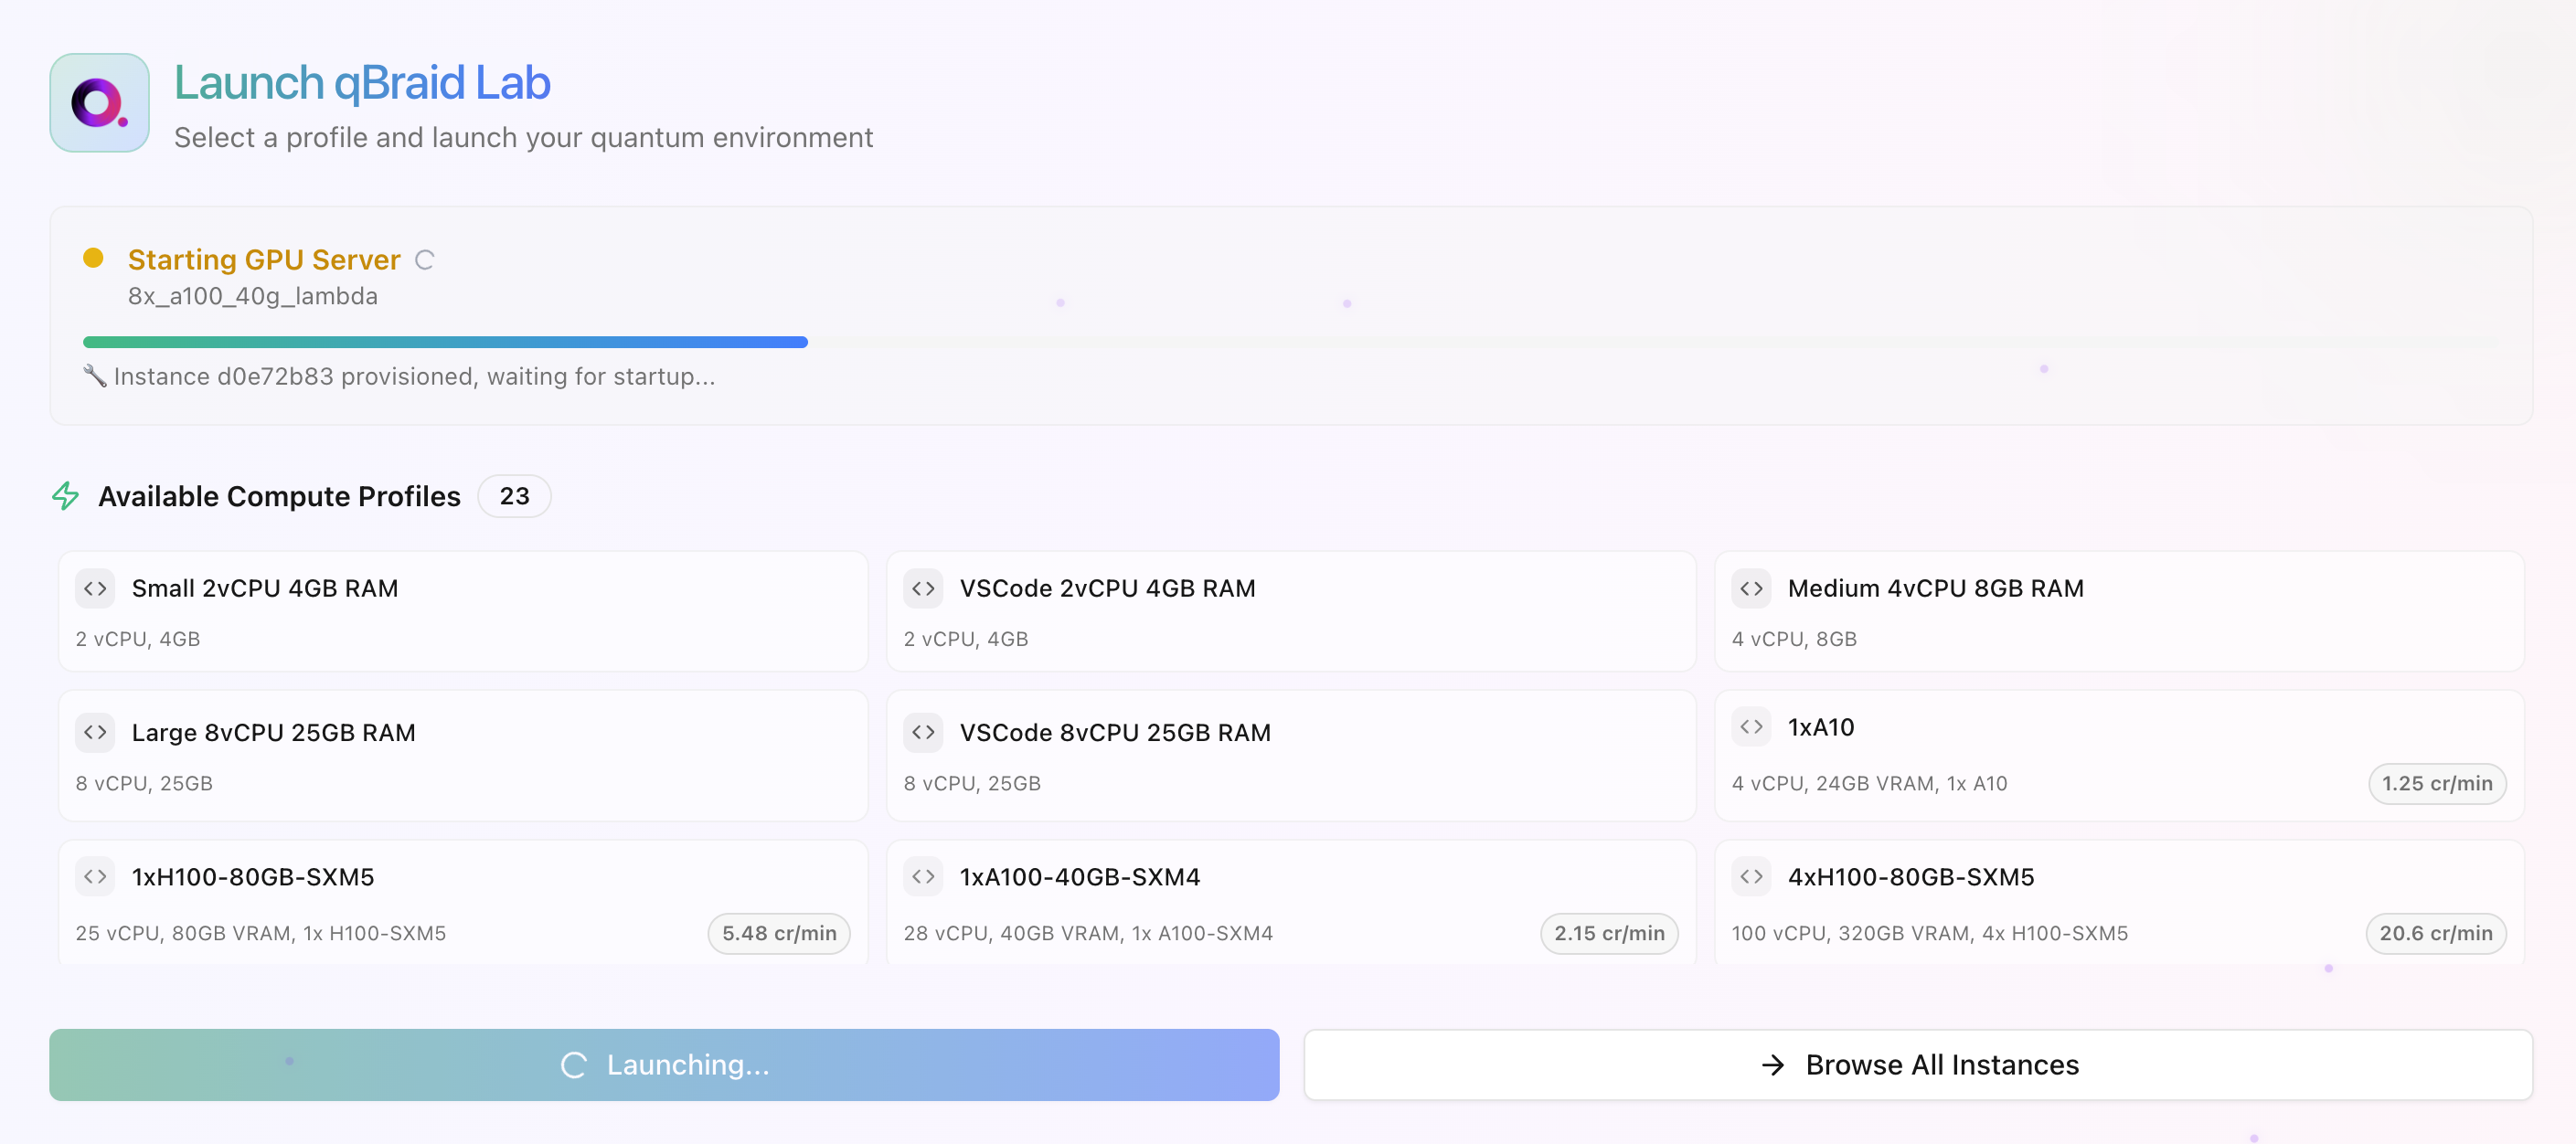Click code icon on Medium 4vCPU profile
2576x1144 pixels.
coord(1751,589)
